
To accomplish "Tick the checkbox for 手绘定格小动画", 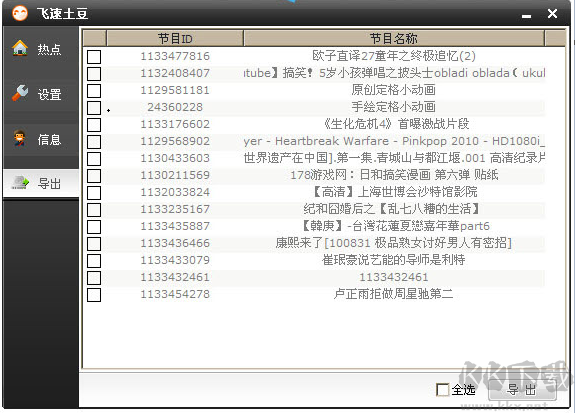I will pos(94,108).
